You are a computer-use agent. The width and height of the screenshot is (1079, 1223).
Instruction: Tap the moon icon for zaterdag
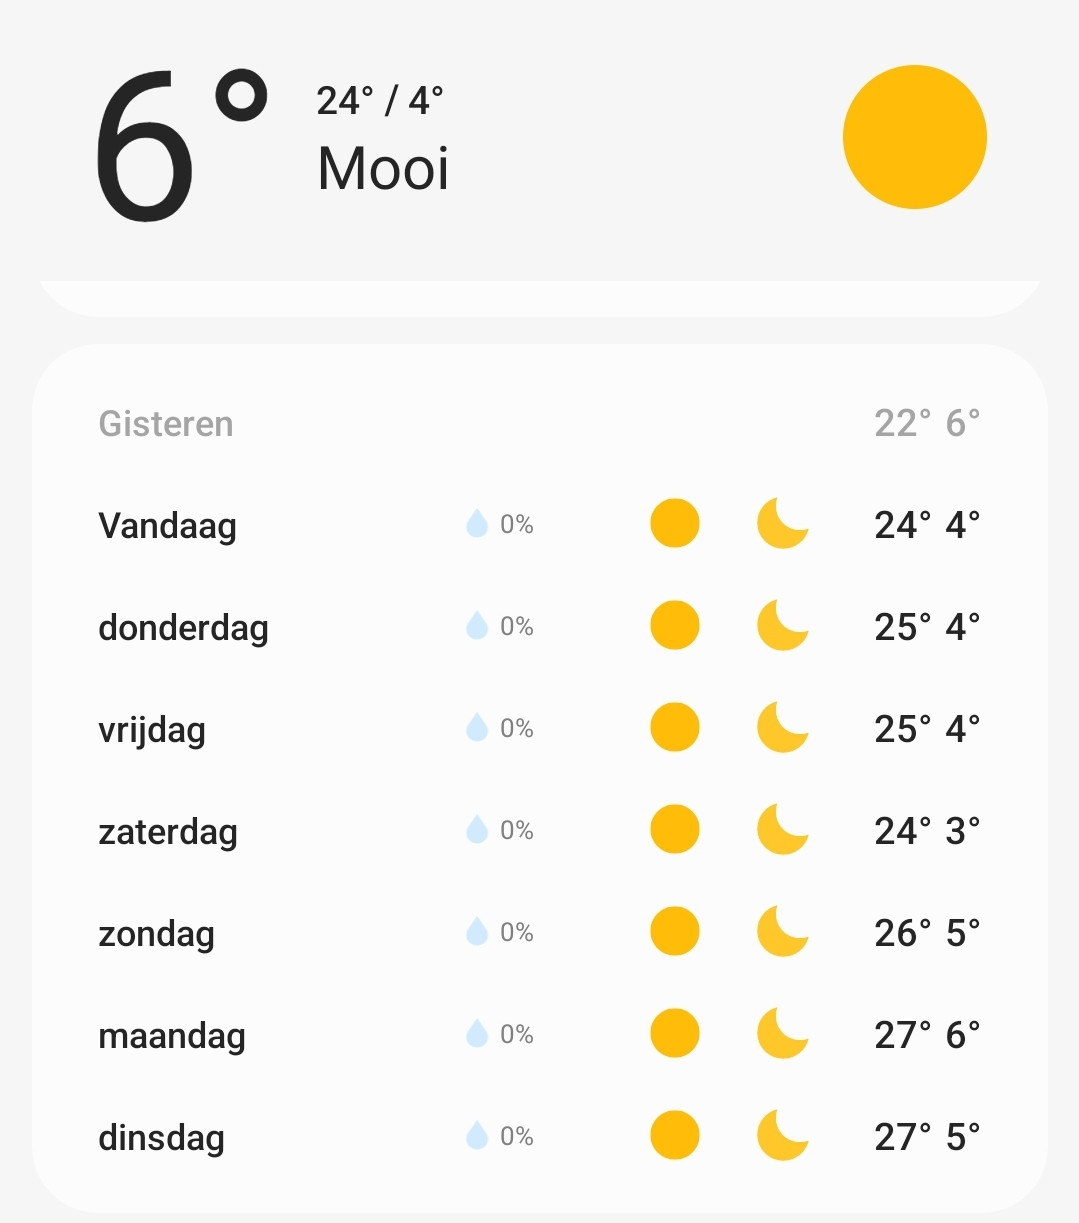tap(782, 829)
